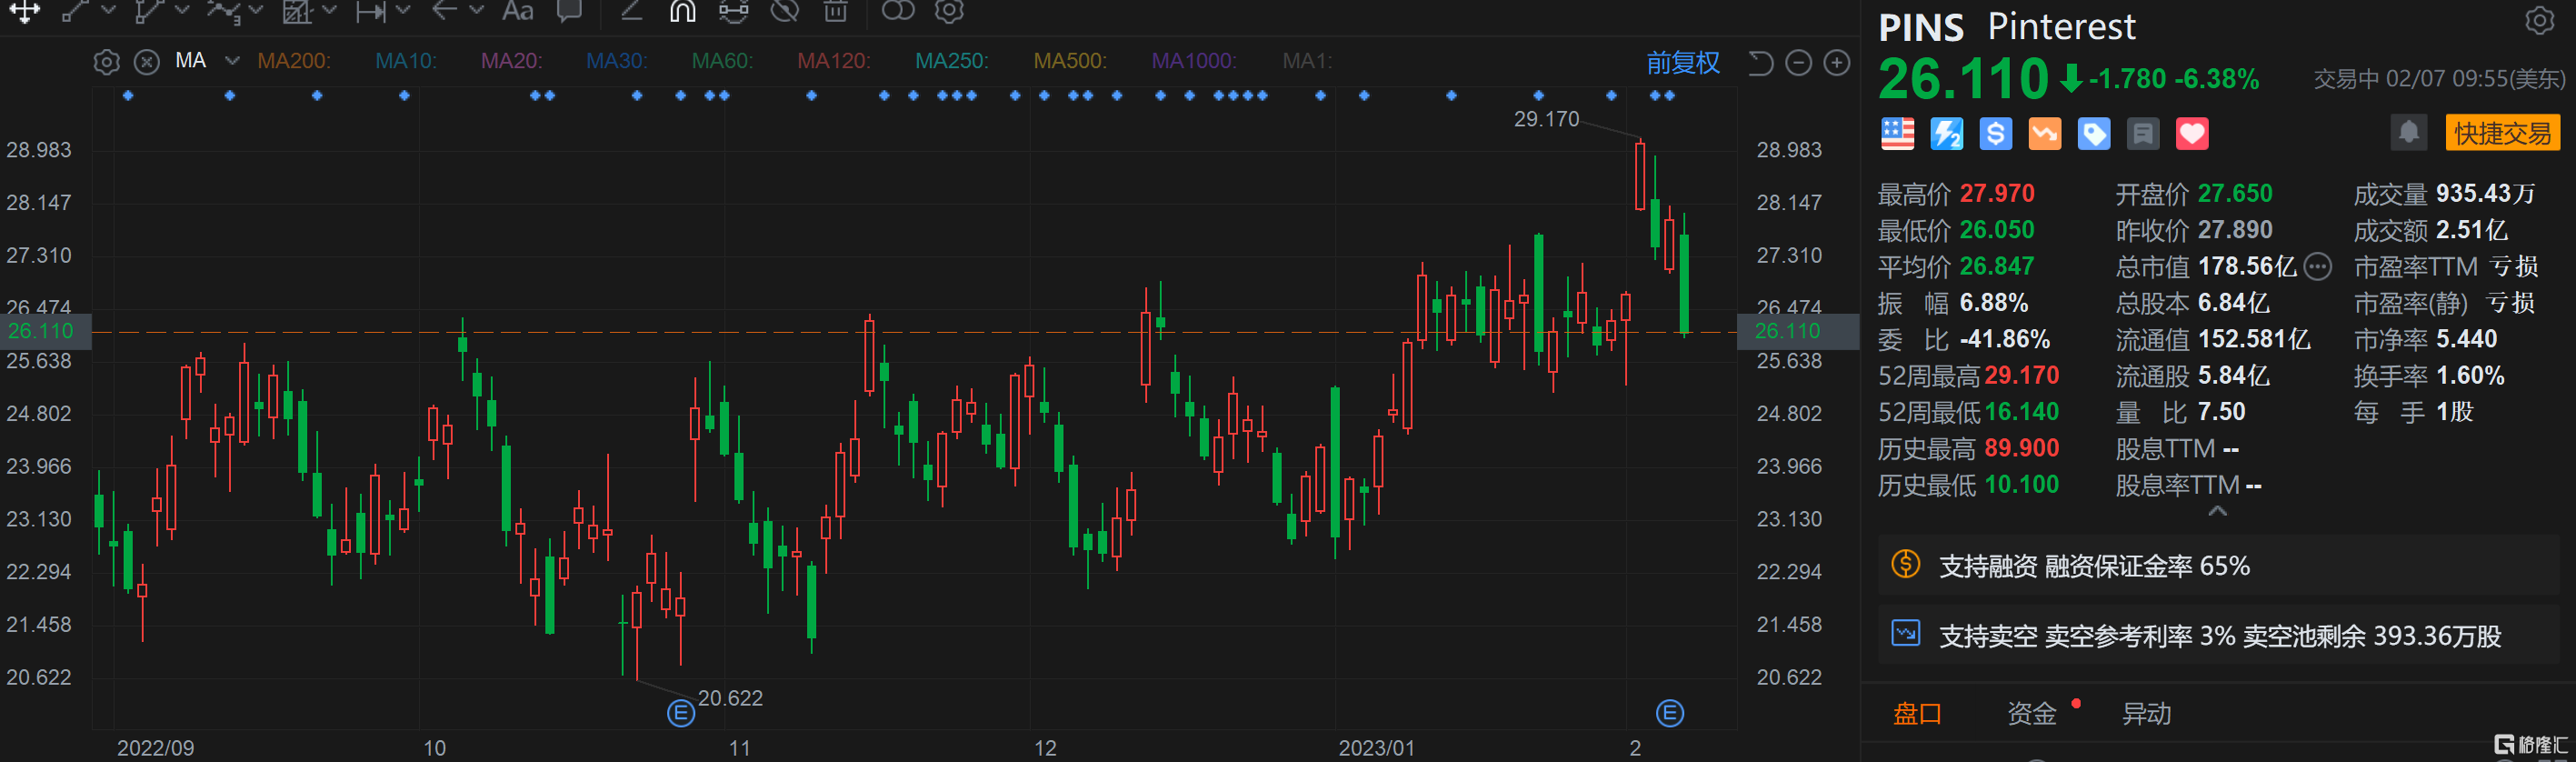Toggle hide all drawings eye icon
The width and height of the screenshot is (2576, 762).
(x=785, y=11)
